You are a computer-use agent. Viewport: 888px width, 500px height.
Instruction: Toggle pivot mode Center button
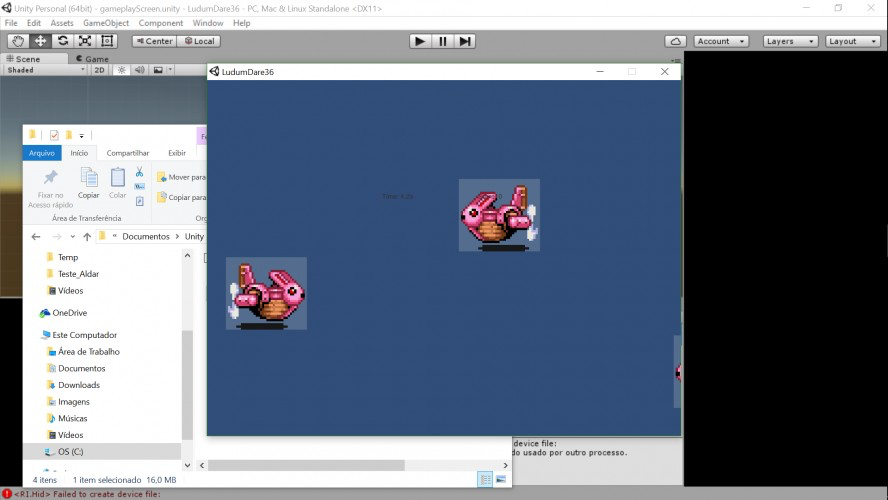click(155, 41)
